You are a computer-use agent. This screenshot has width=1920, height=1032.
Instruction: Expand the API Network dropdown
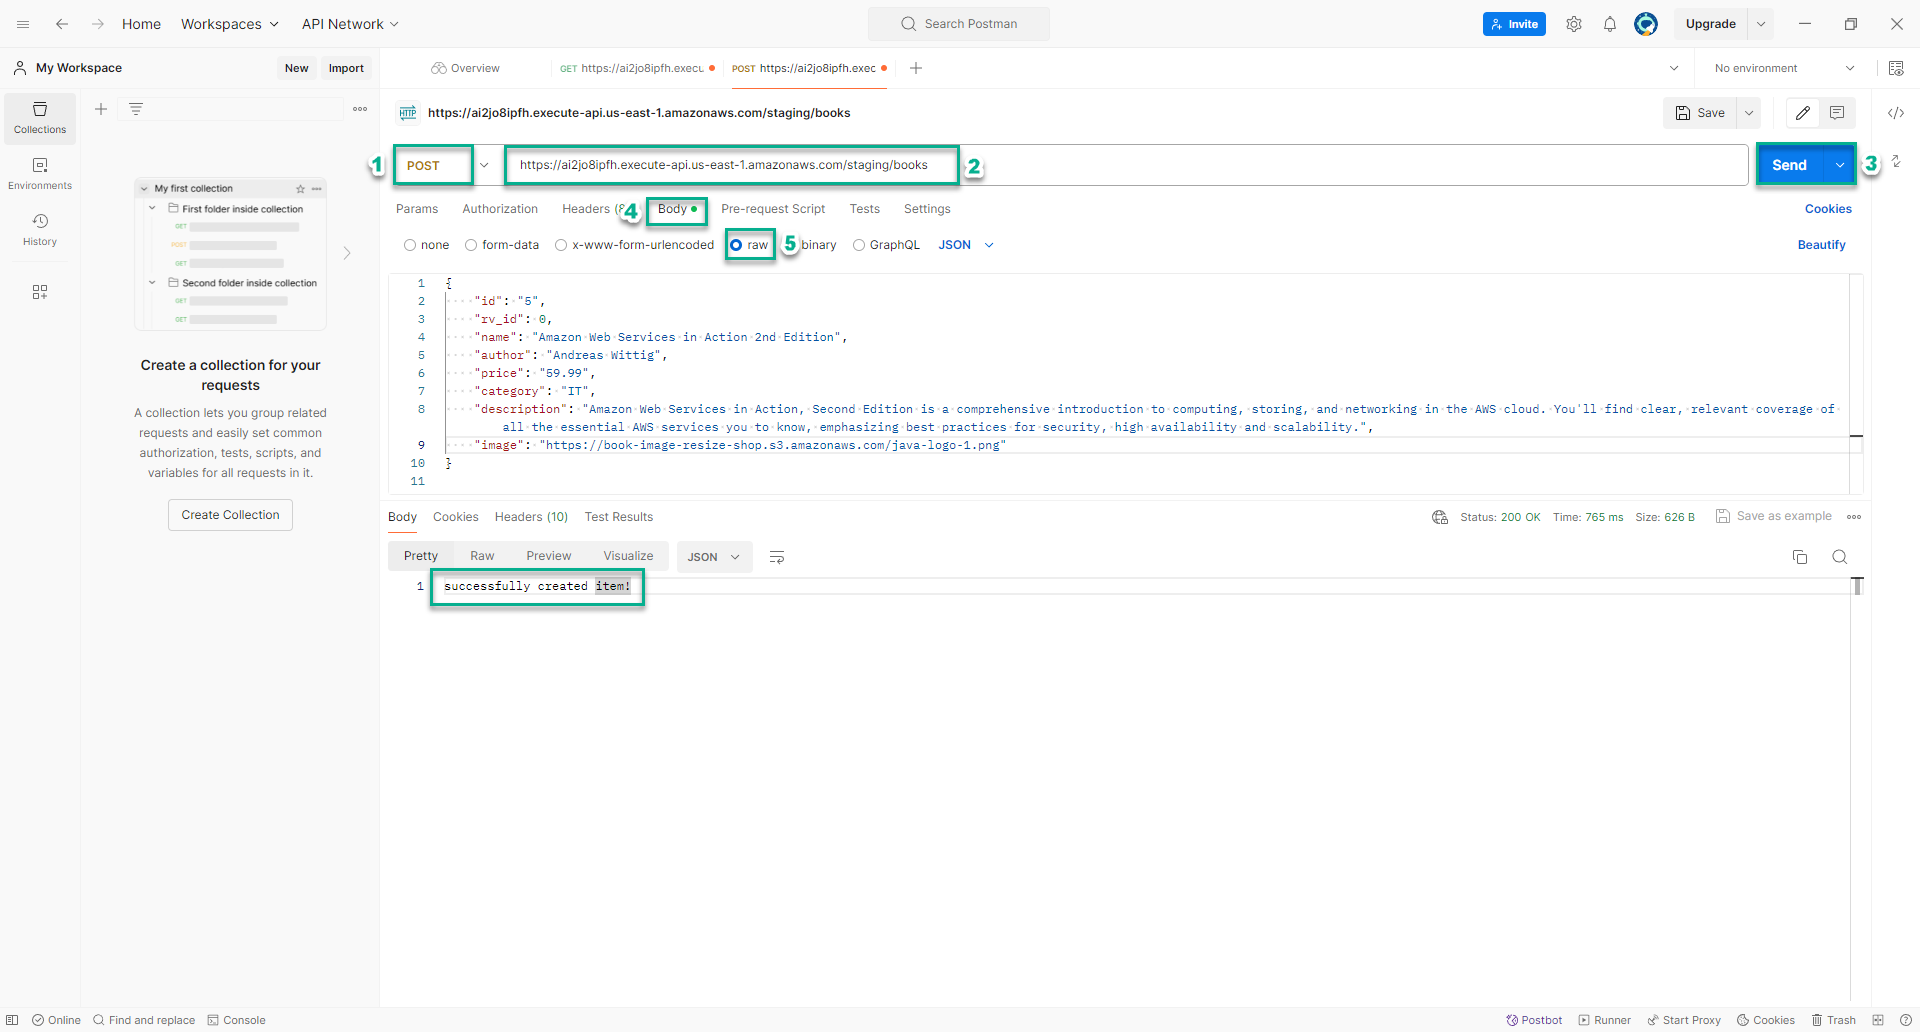[x=350, y=24]
